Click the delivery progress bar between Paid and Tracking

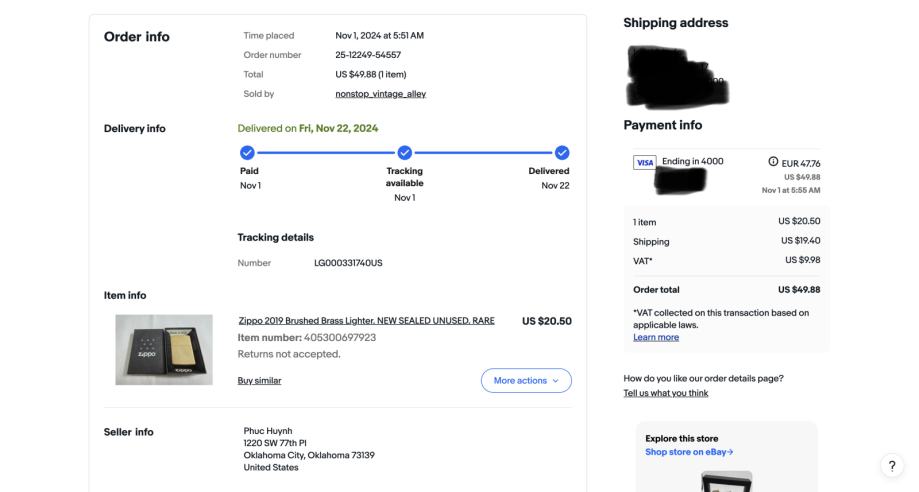coord(325,153)
